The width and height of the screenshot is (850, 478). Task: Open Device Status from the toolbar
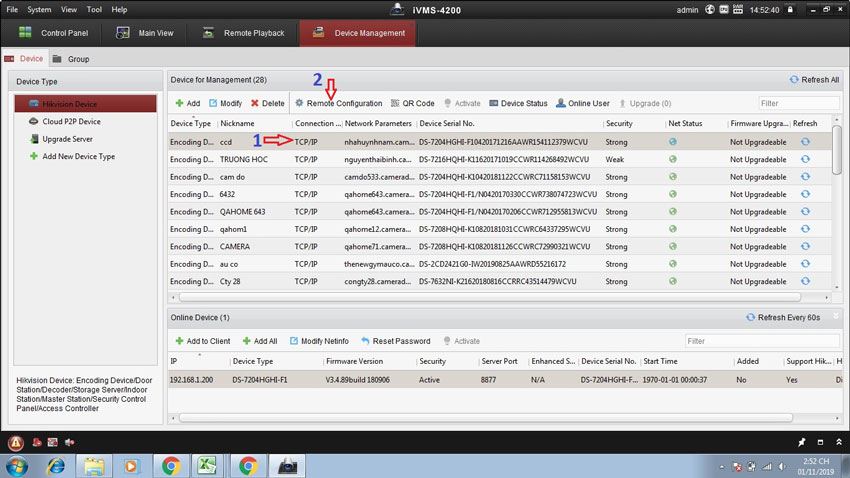coord(518,103)
